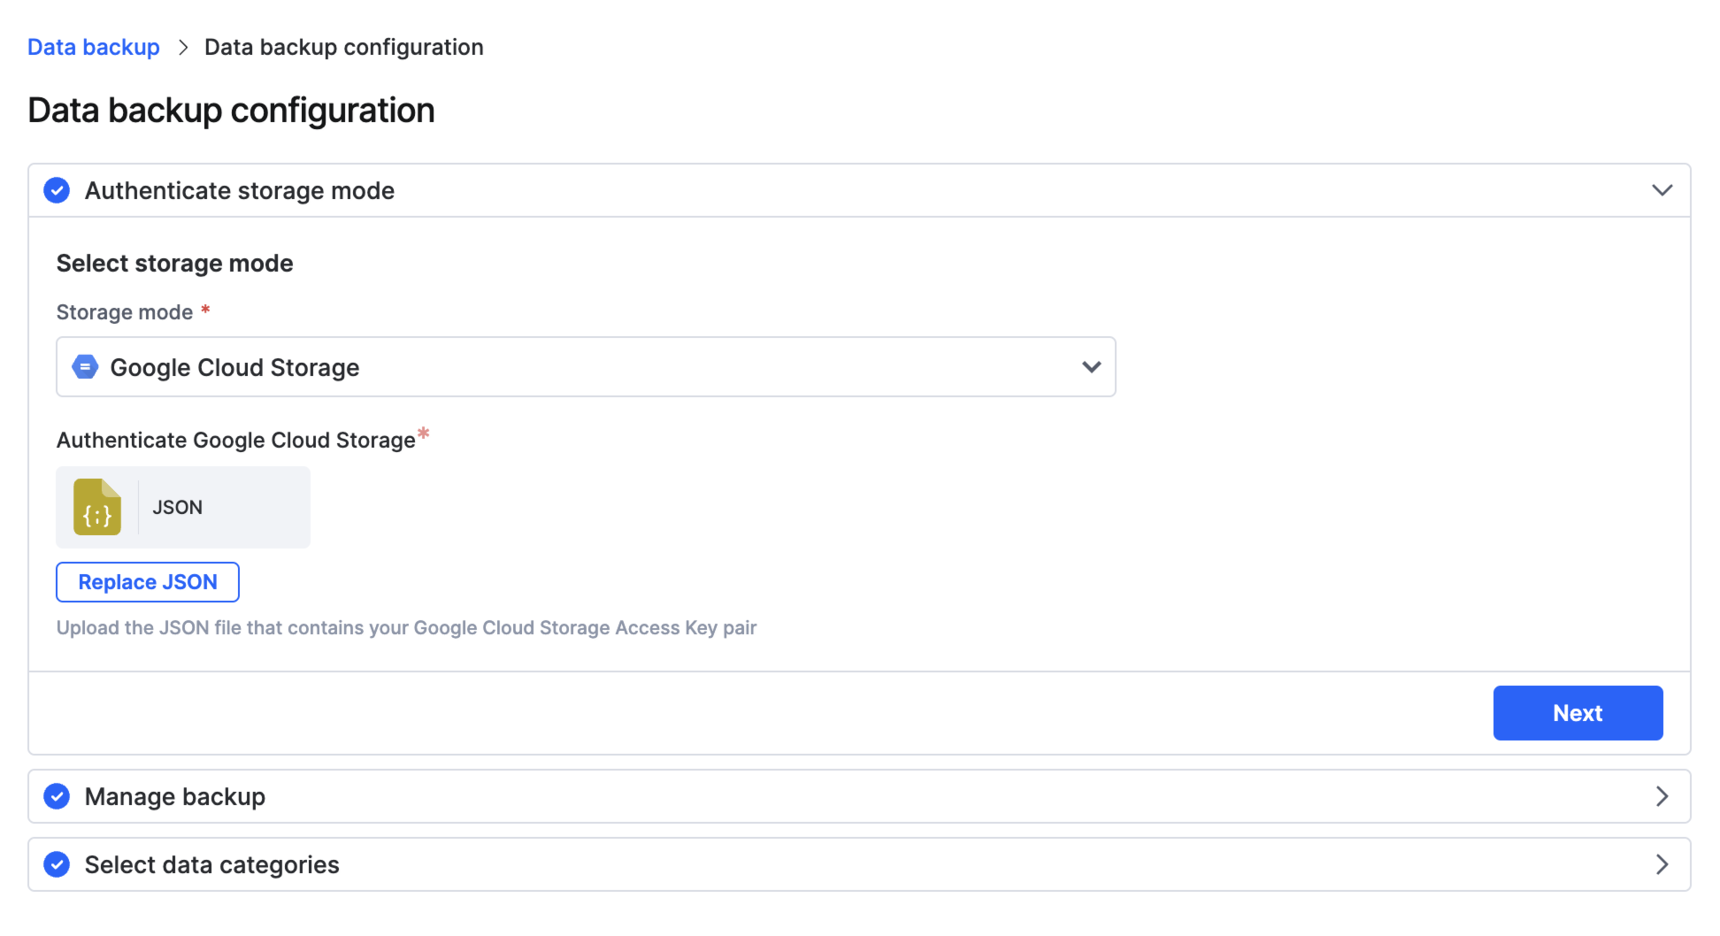This screenshot has height=936, width=1720.
Task: Open the Storage mode dropdown
Action: click(586, 367)
